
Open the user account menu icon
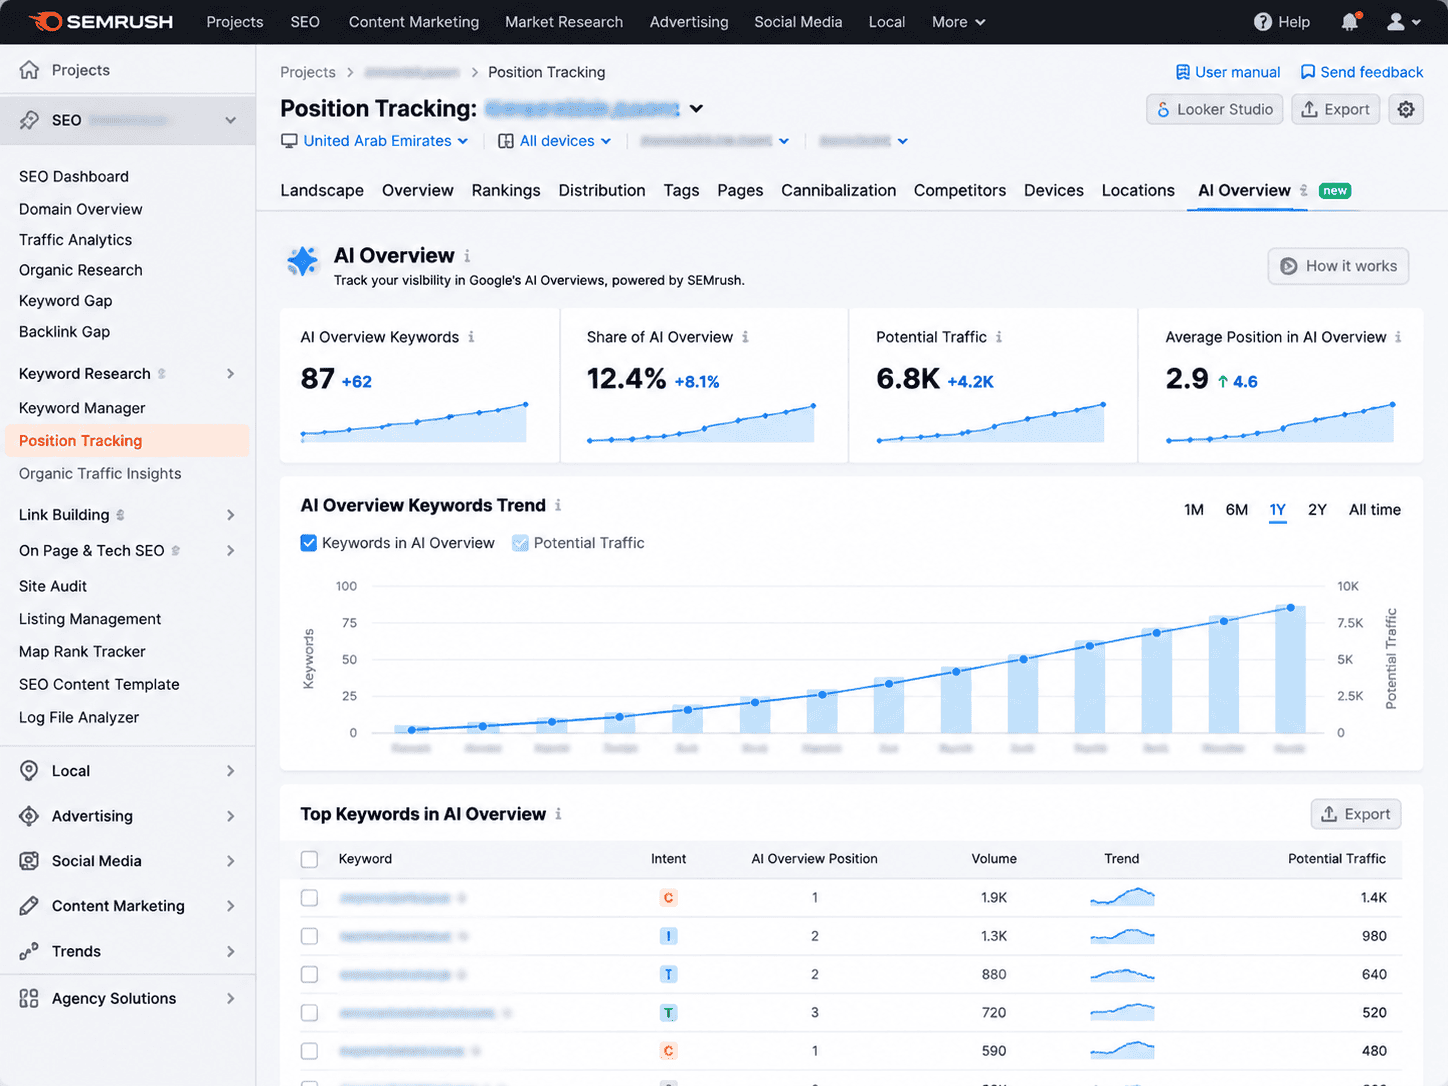click(x=1403, y=22)
